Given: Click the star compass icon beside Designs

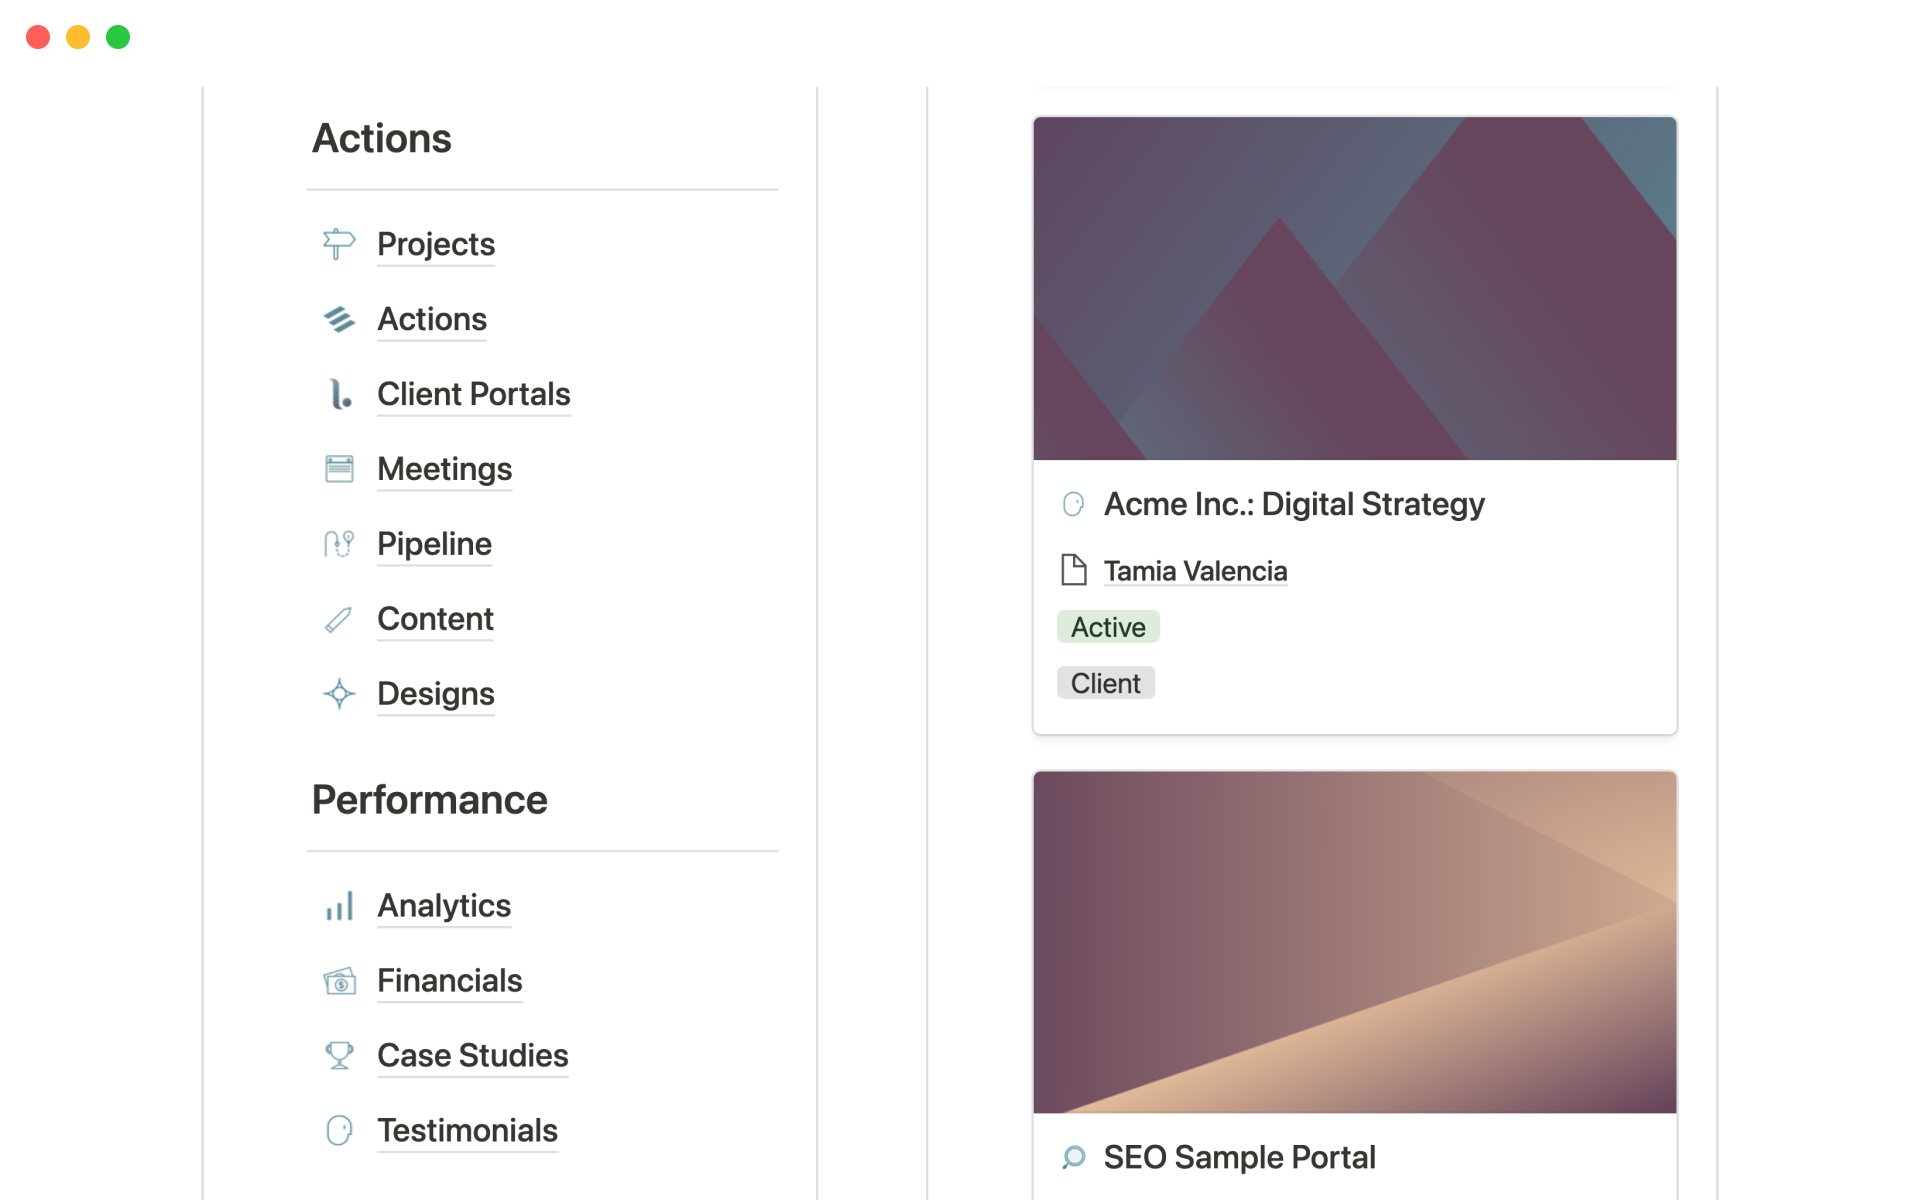Looking at the screenshot, I should 339,694.
